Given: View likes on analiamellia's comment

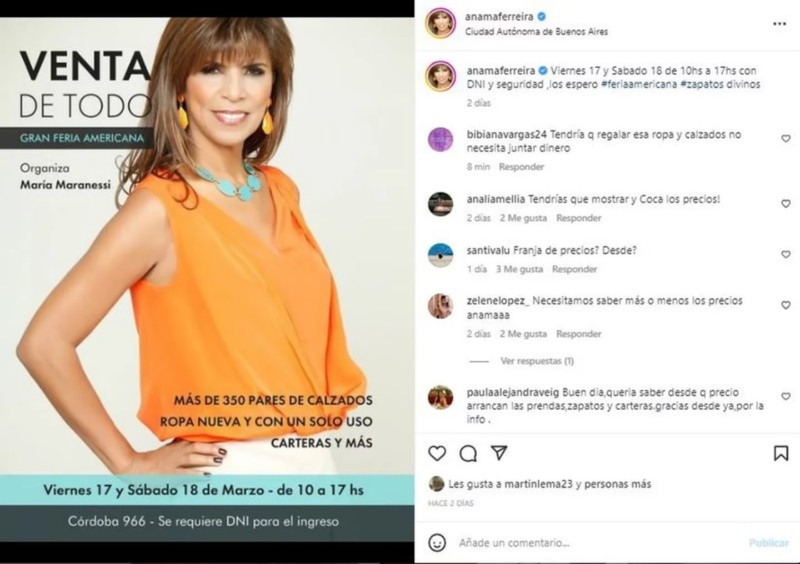Looking at the screenshot, I should coord(523,218).
